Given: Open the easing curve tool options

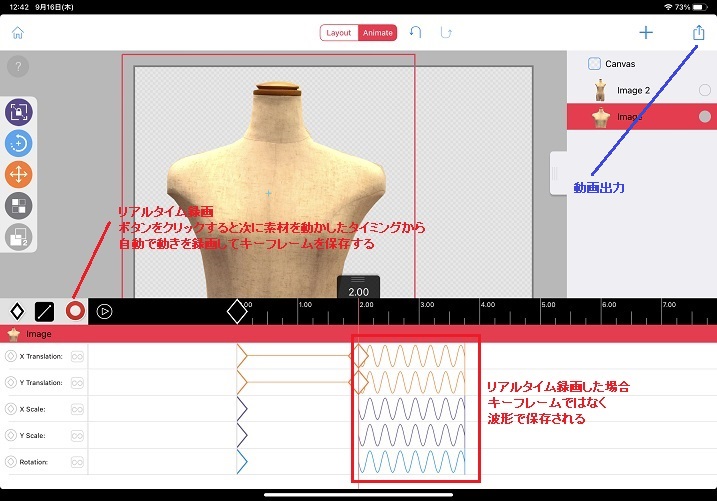Looking at the screenshot, I should pos(45,311).
